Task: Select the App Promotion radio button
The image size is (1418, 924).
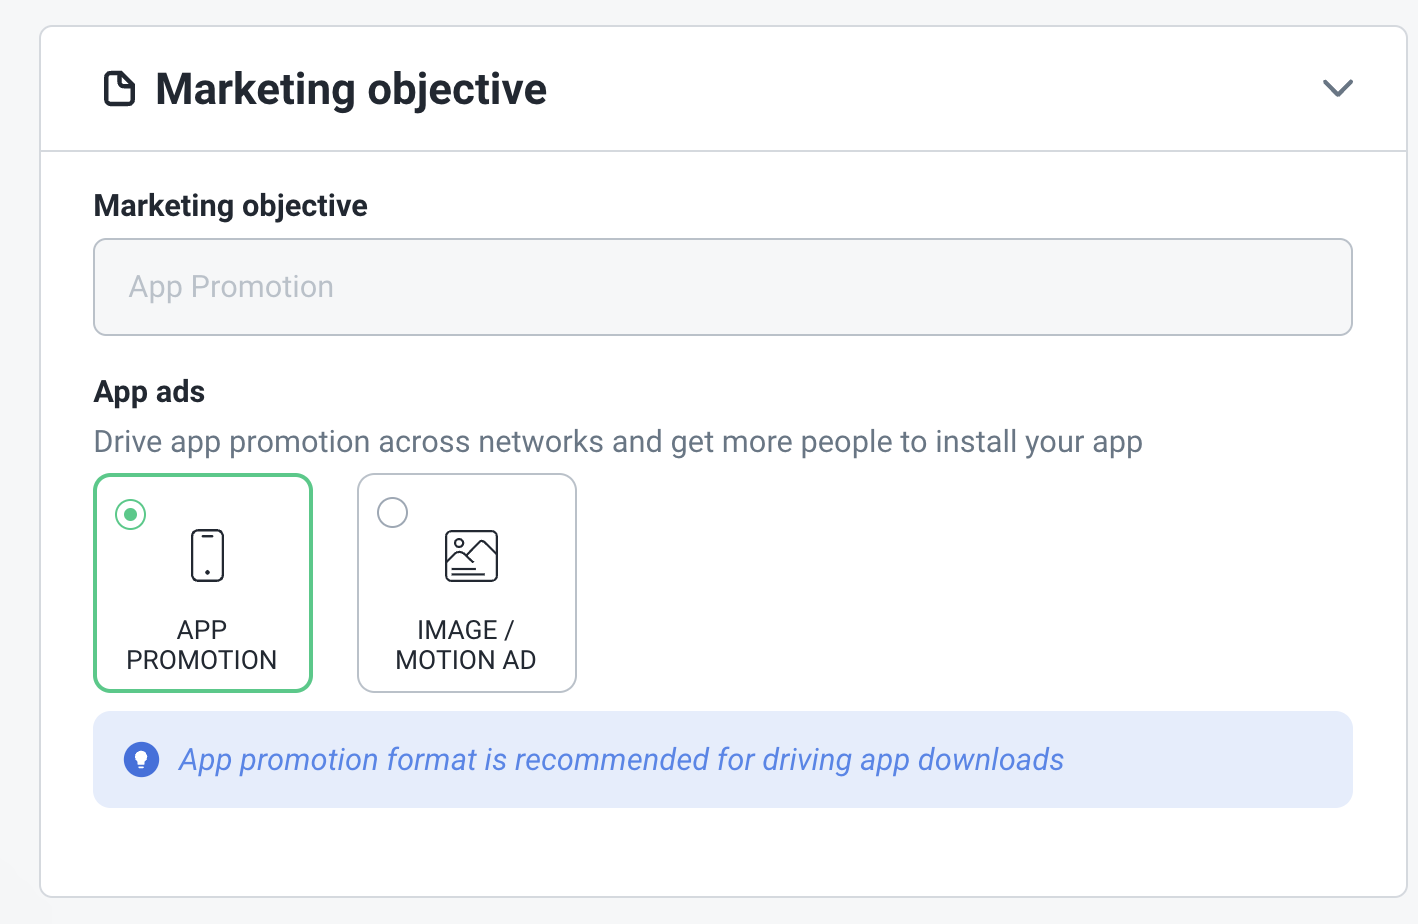Action: [131, 514]
